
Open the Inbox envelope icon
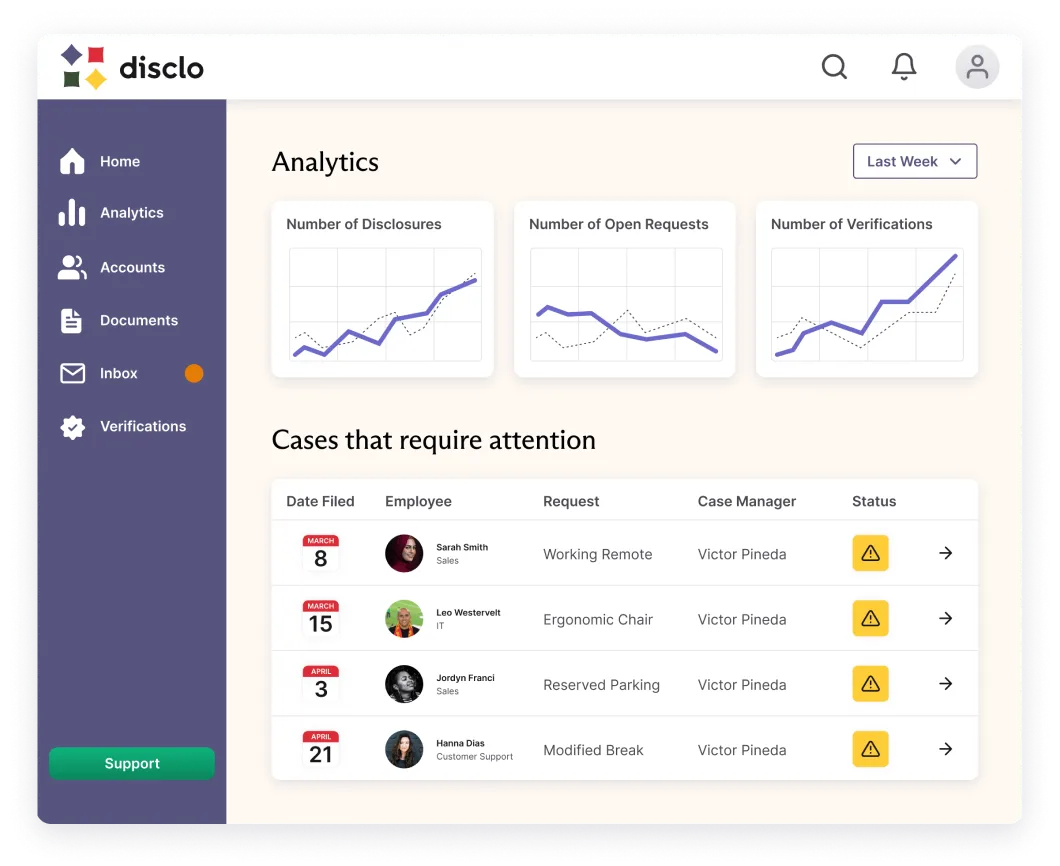click(72, 373)
